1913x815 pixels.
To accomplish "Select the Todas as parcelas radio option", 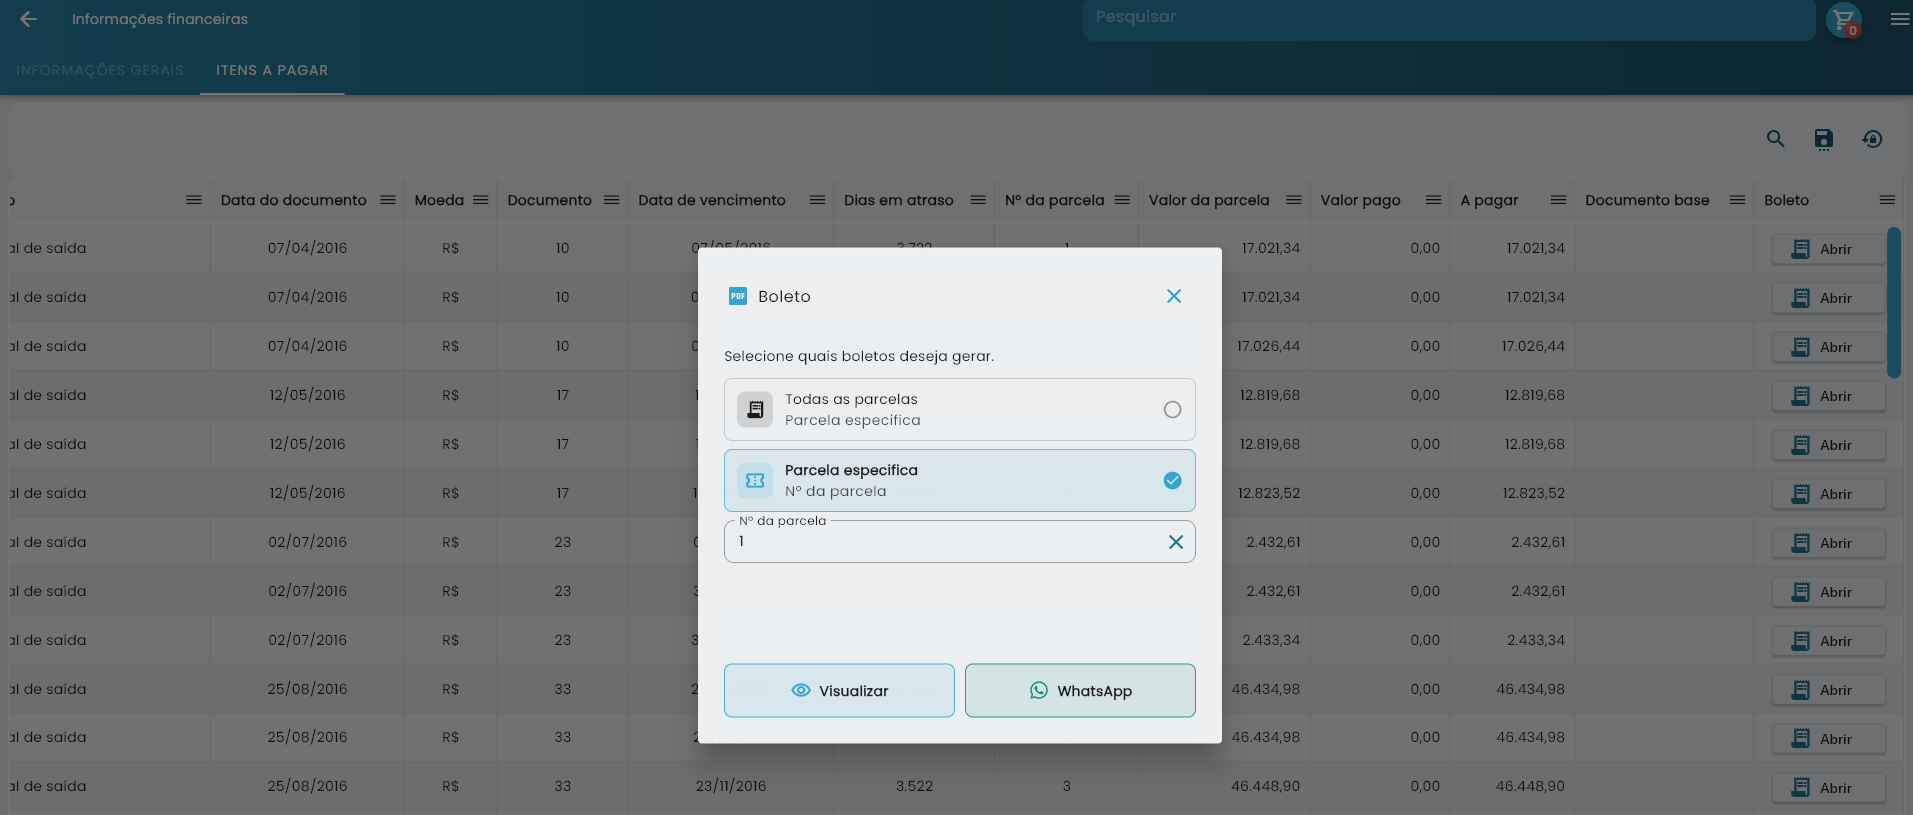I will [x=1172, y=409].
